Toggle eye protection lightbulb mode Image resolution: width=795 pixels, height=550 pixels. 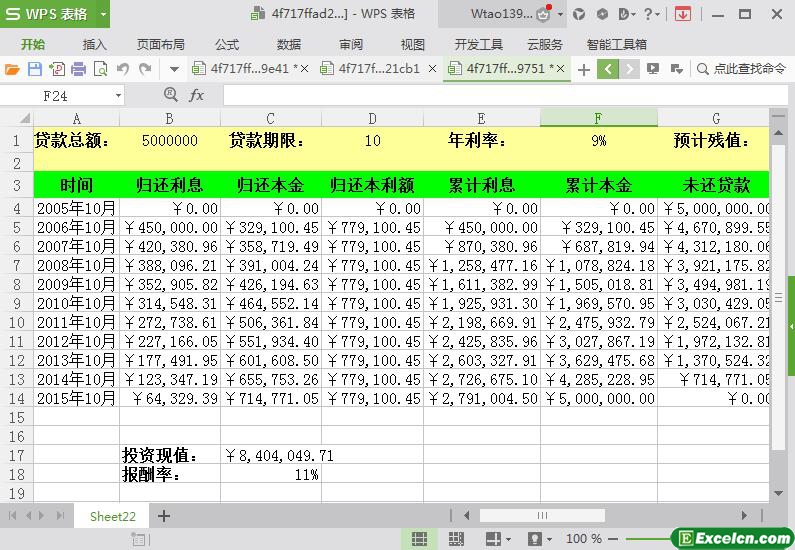pyautogui.click(x=534, y=539)
